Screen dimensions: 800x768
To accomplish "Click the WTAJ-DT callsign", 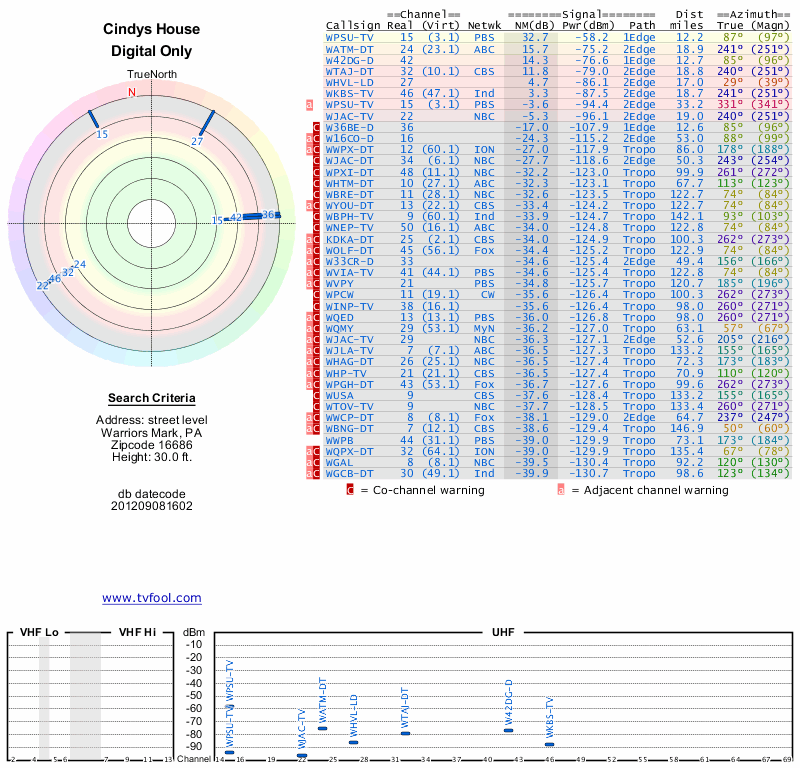I will [349, 71].
